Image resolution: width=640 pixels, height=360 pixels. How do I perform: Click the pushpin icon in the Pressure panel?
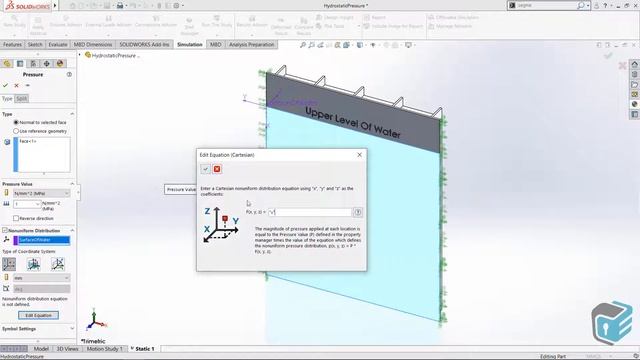pos(27,85)
